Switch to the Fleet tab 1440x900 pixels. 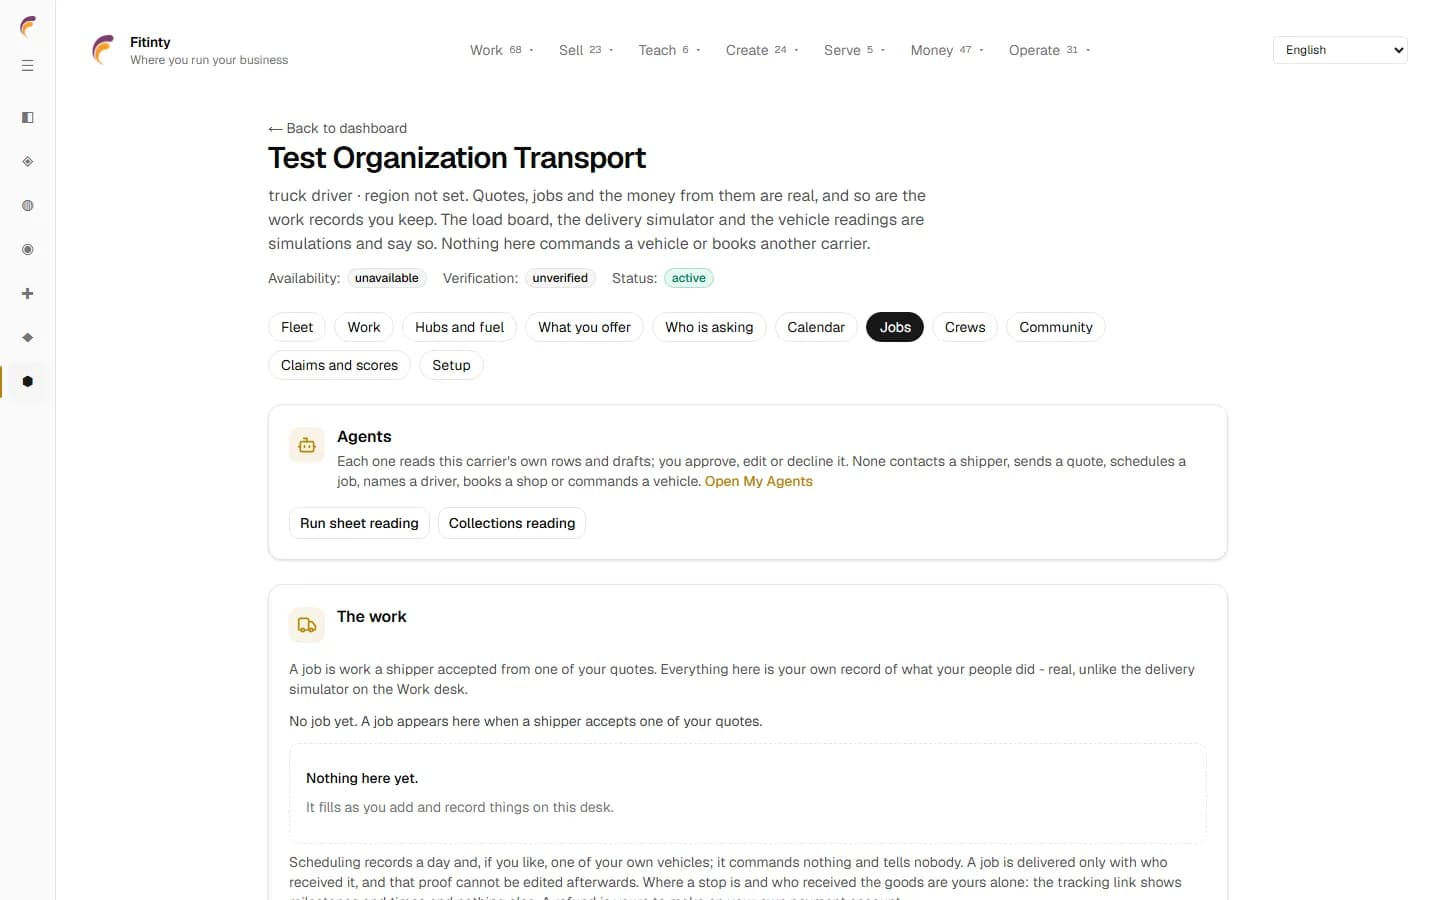297,327
